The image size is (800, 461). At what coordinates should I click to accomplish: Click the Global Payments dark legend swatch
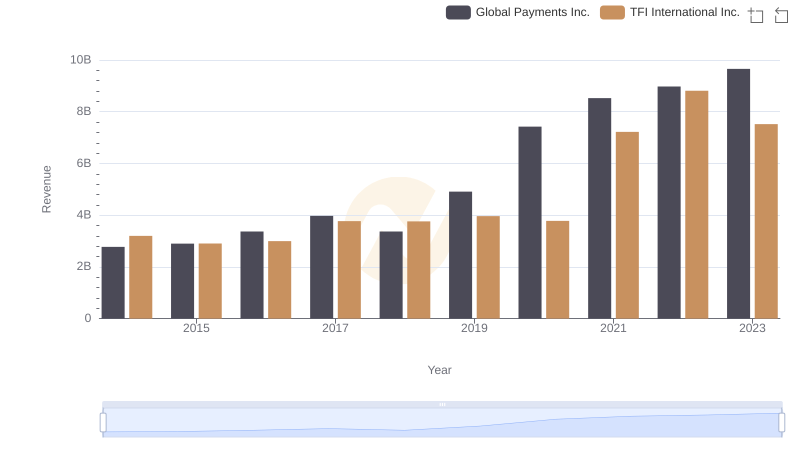pos(458,12)
